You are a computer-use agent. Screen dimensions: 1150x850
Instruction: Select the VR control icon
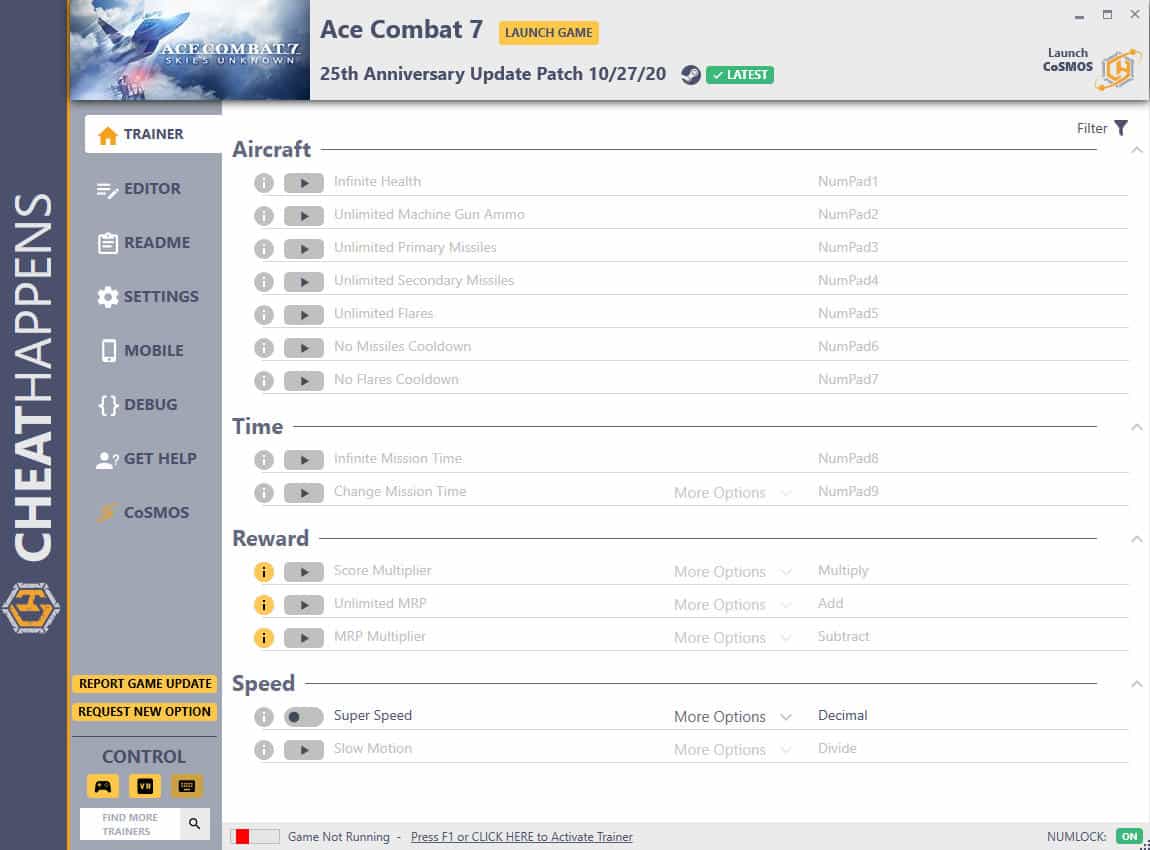pos(145,786)
